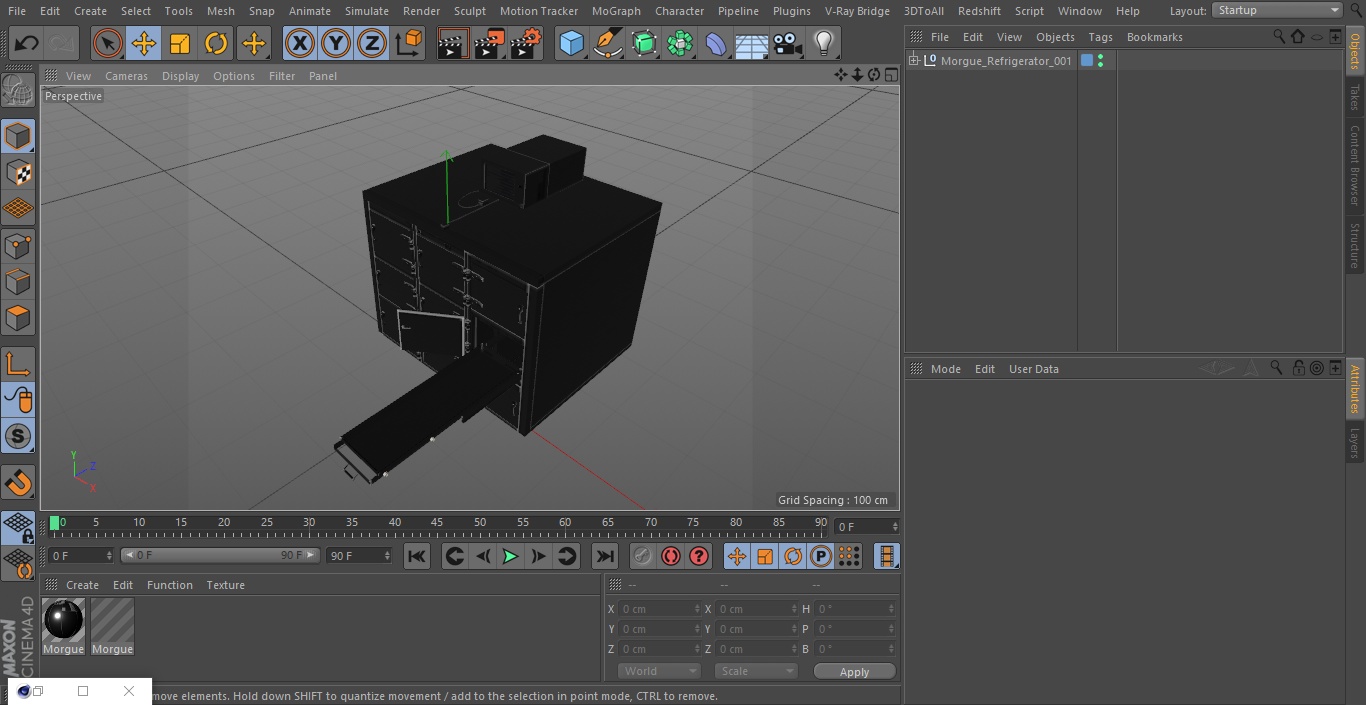The height and width of the screenshot is (705, 1366).
Task: Click the X position input field
Action: click(659, 609)
